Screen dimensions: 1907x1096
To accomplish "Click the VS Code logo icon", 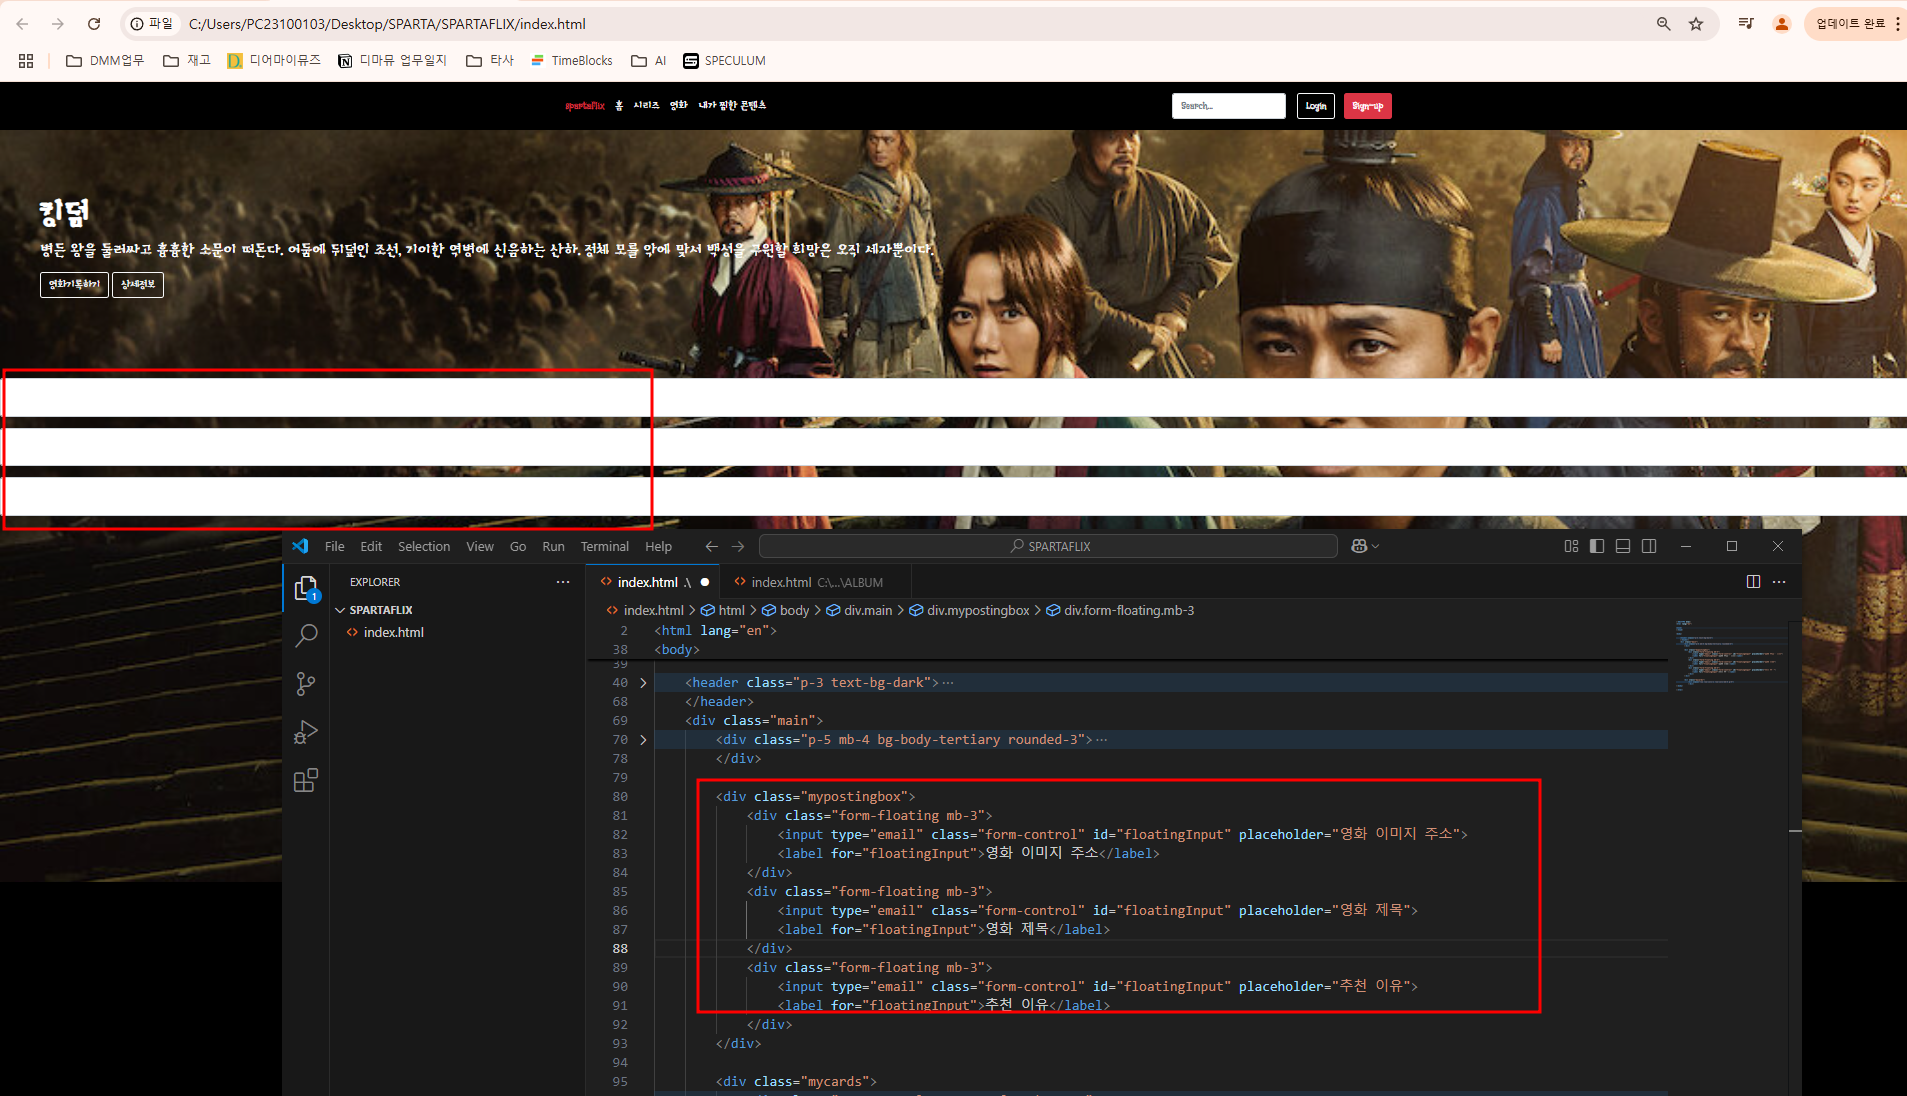I will (300, 546).
